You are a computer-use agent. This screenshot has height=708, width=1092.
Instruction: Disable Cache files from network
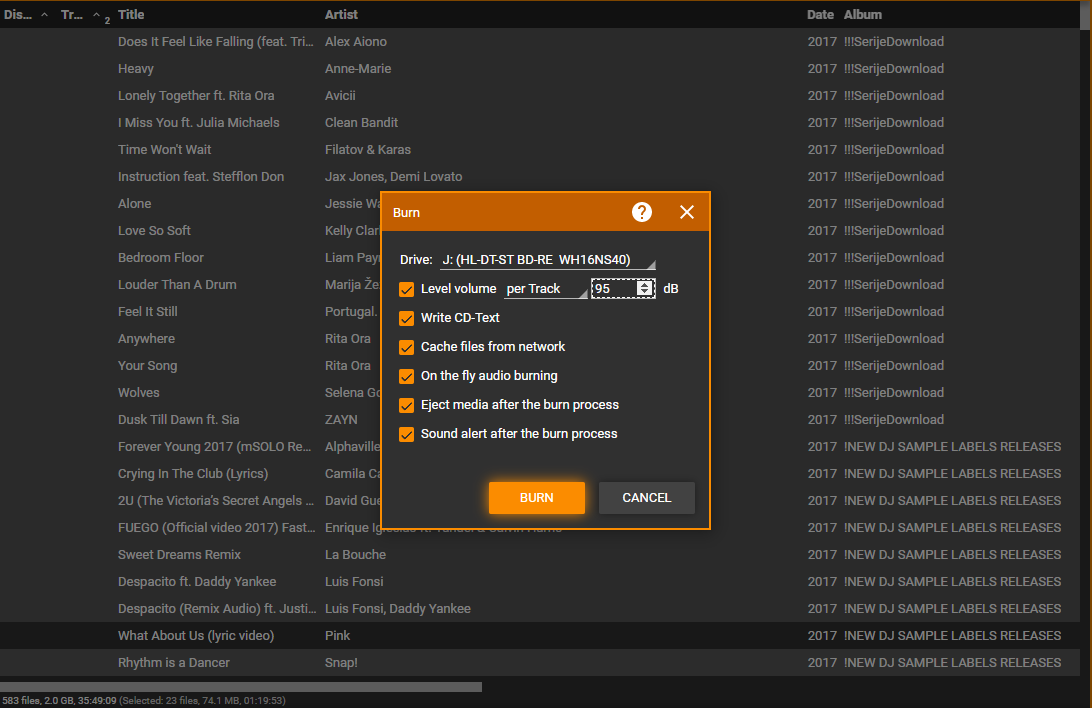407,347
